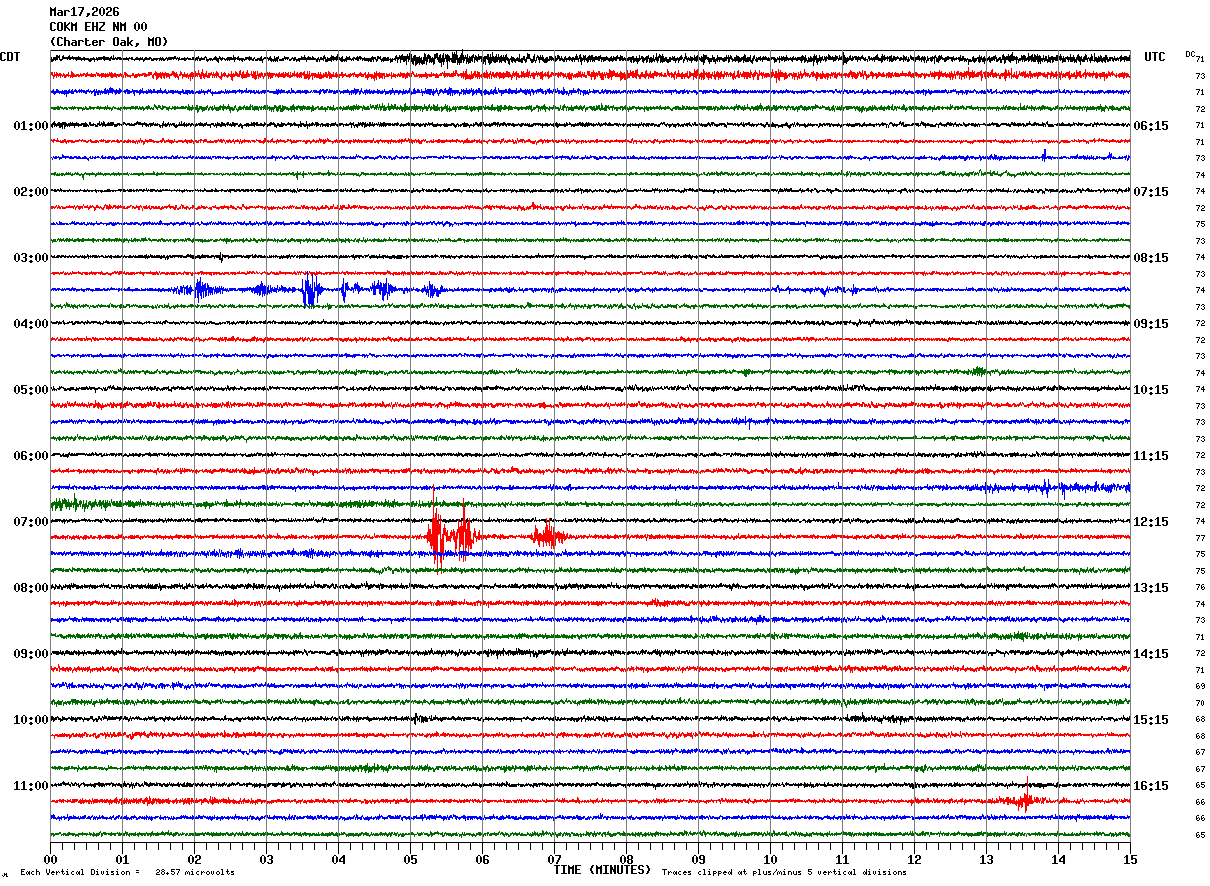Image resolution: width=1210 pixels, height=886 pixels.
Task: Click minute 15 on the time axis
Action: pyautogui.click(x=1130, y=859)
